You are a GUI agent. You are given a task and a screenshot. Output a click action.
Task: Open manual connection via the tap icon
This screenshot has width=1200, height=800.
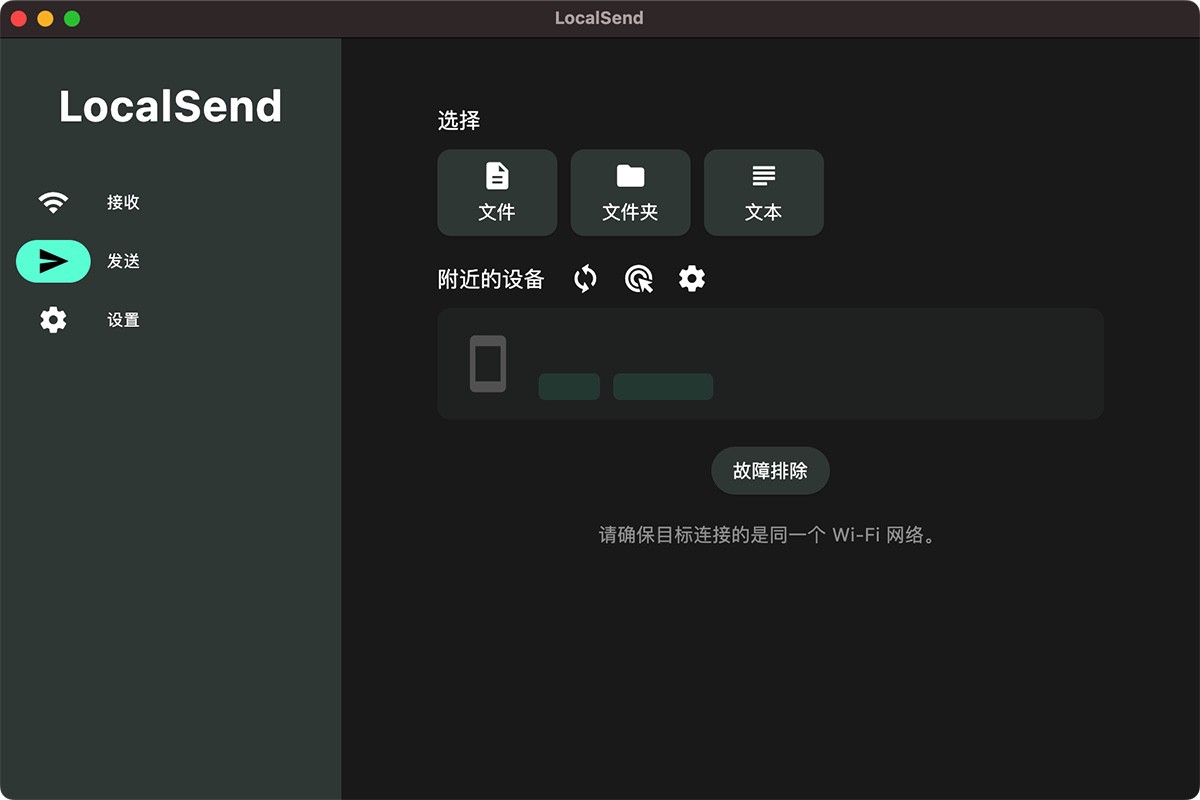(639, 279)
